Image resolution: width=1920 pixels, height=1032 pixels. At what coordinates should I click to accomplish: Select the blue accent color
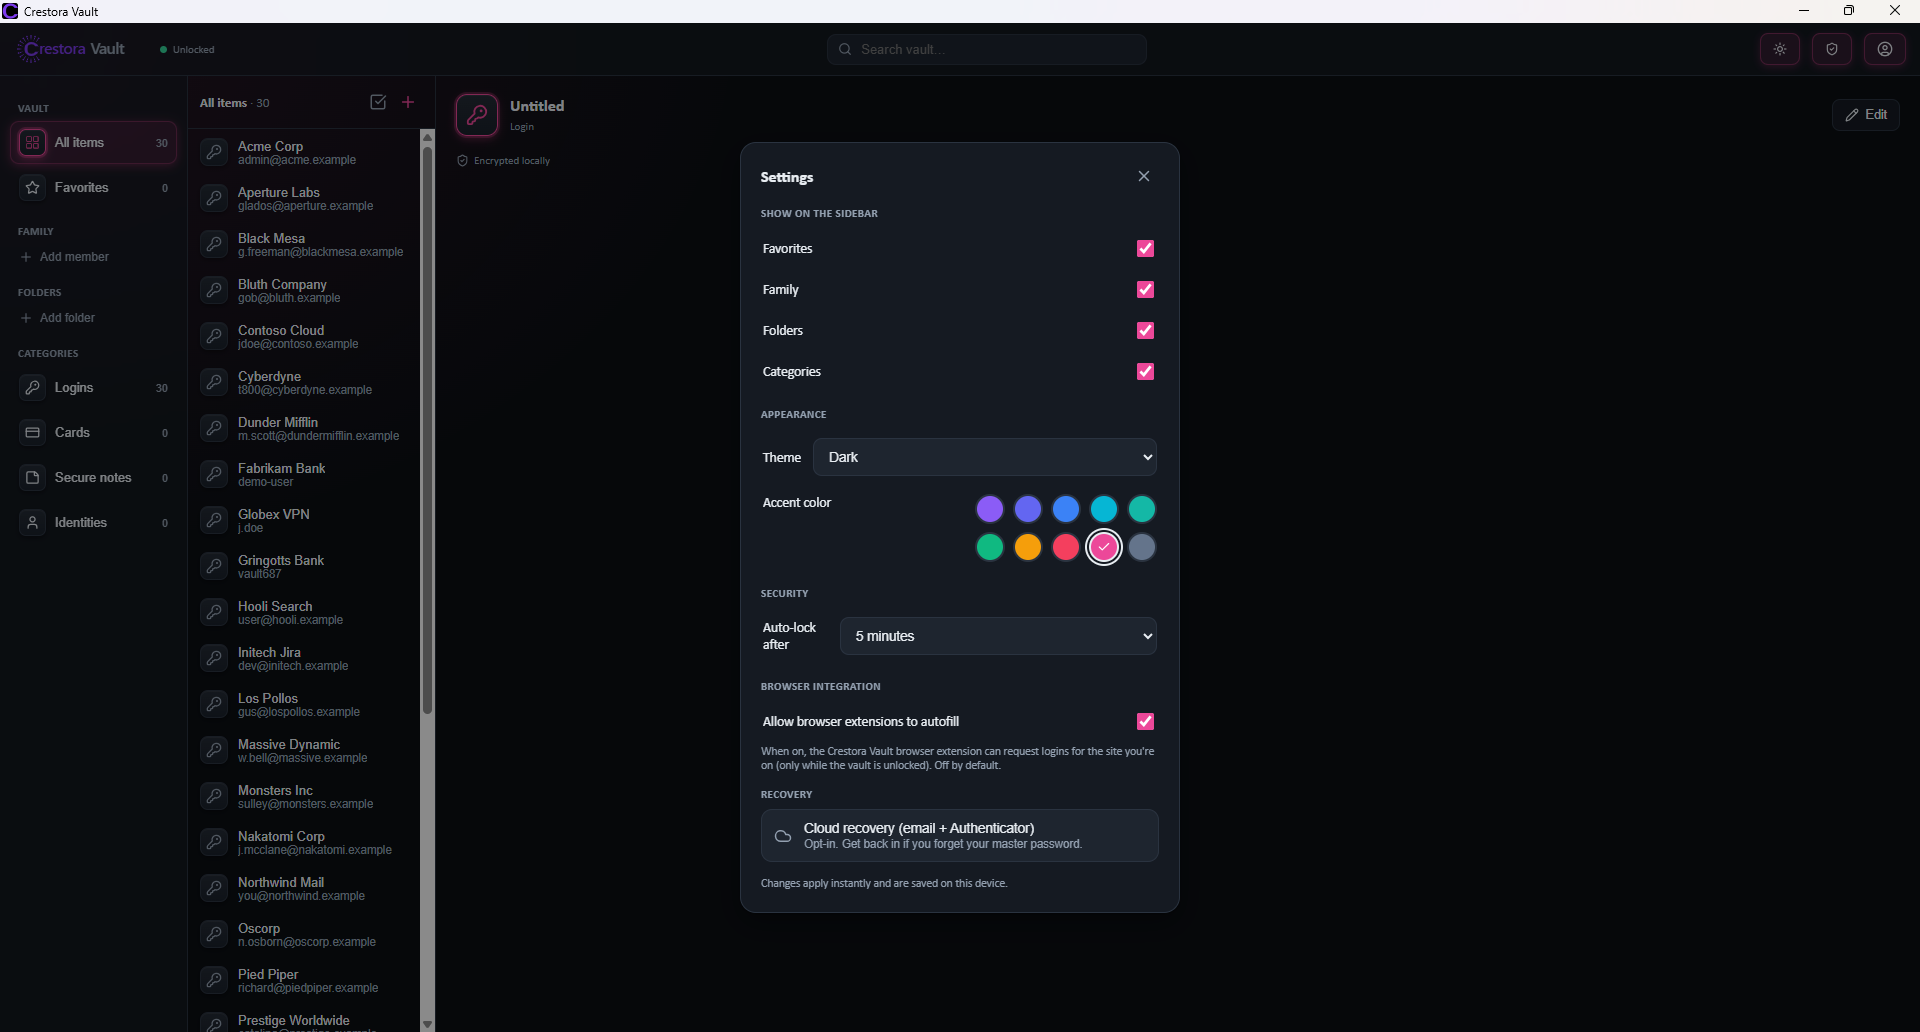tap(1066, 509)
